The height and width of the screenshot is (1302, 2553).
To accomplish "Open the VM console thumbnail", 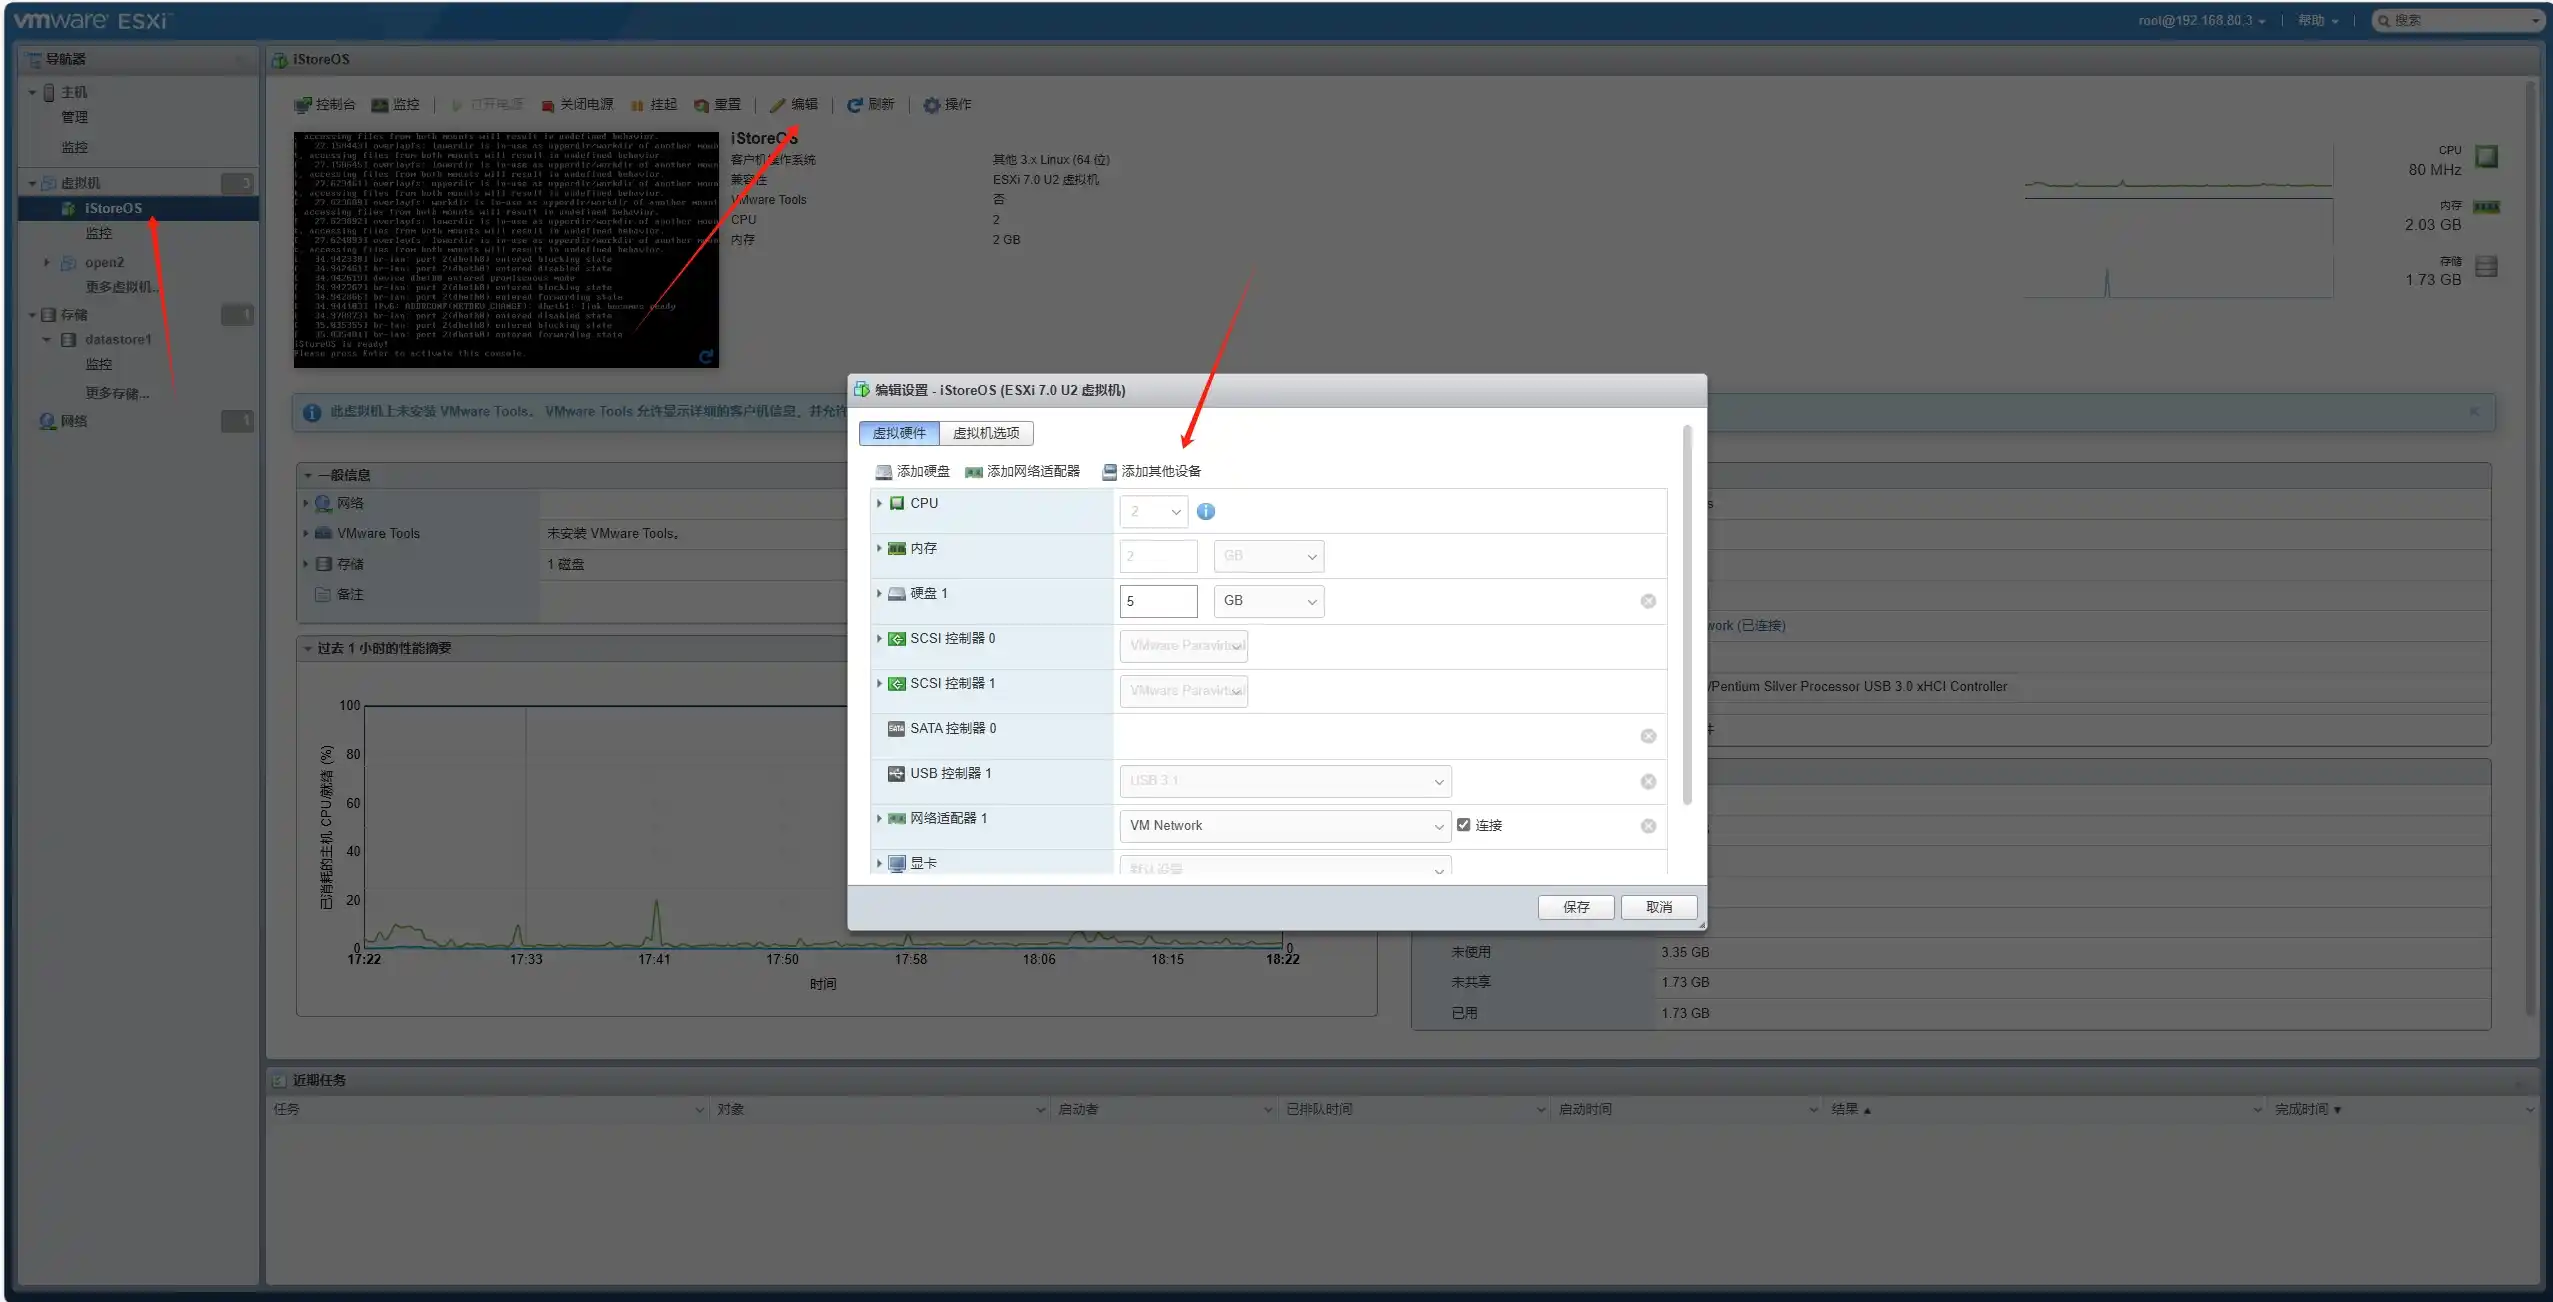I will [x=506, y=249].
